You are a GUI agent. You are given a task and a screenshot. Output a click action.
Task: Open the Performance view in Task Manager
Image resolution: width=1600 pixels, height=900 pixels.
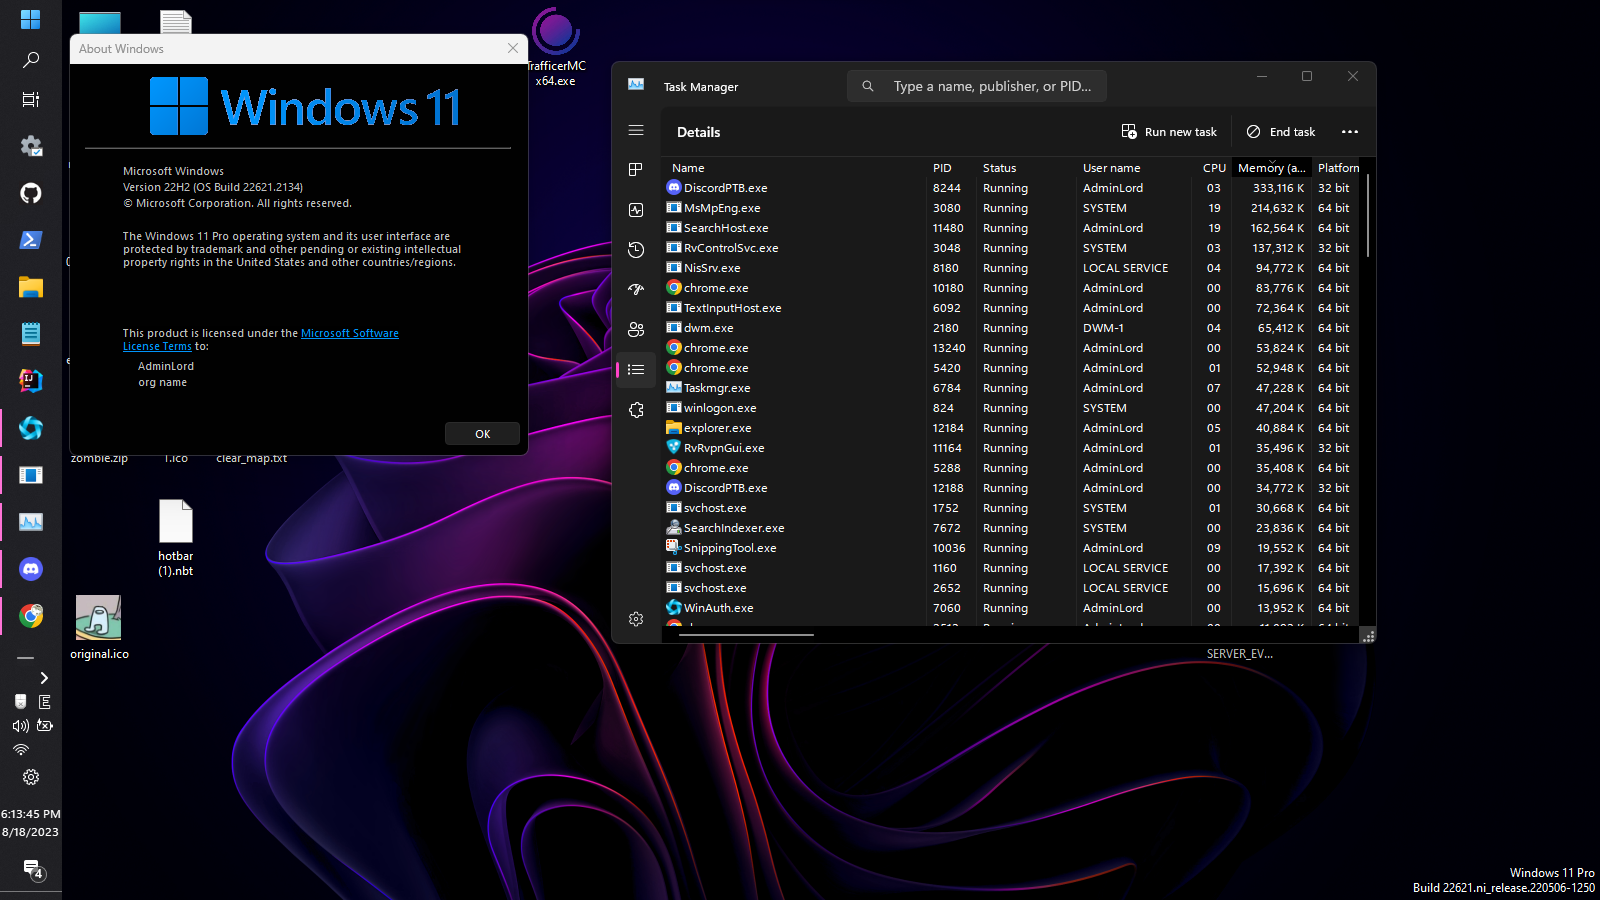(636, 210)
